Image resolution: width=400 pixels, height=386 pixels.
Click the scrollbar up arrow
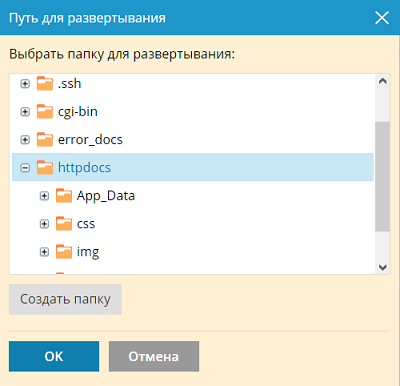(383, 81)
